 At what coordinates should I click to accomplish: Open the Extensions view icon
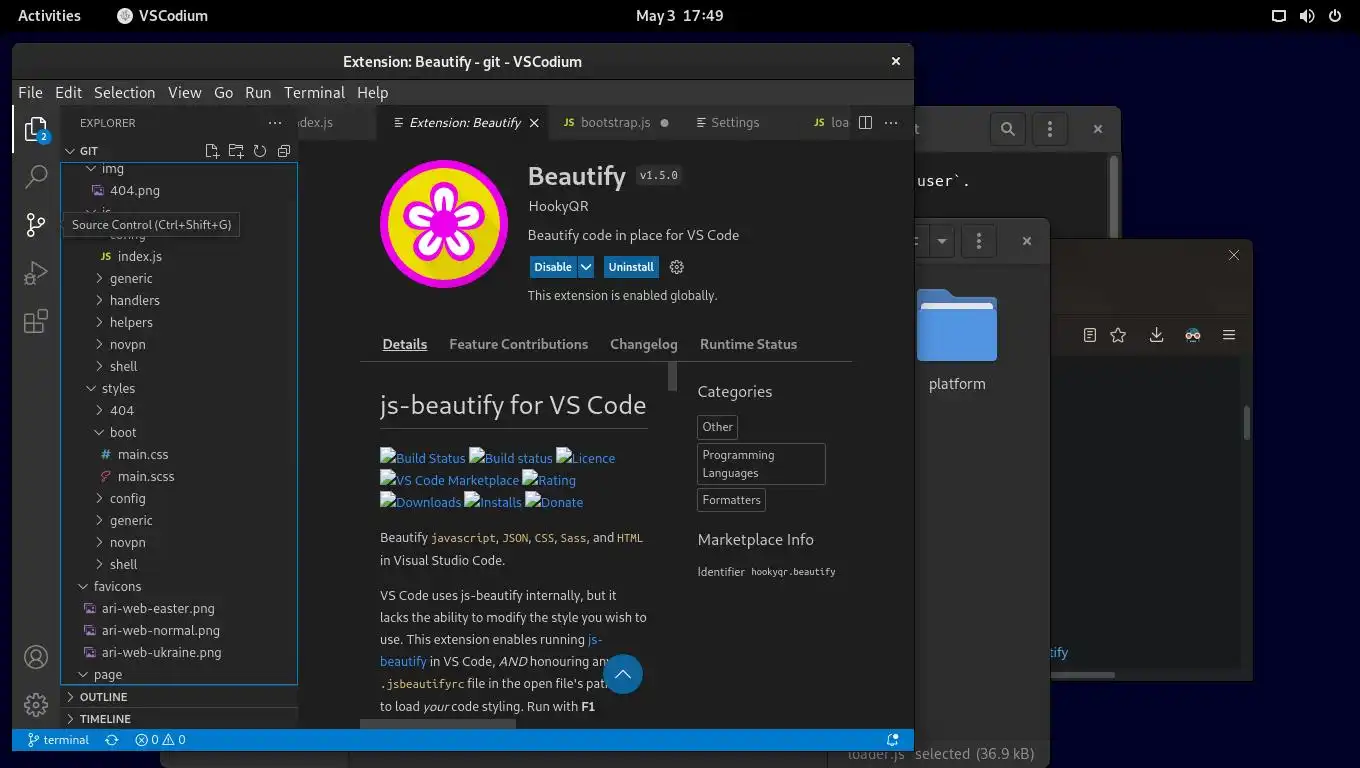[36, 321]
